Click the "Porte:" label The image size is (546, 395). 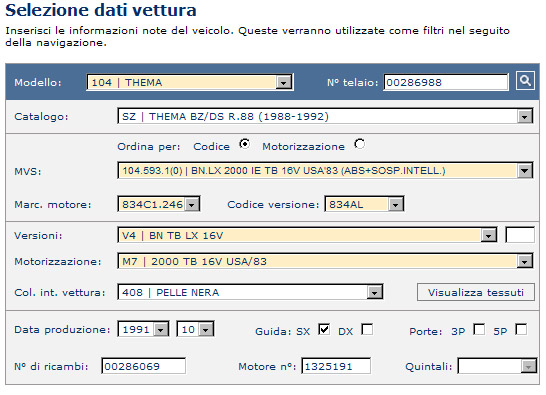tap(426, 331)
